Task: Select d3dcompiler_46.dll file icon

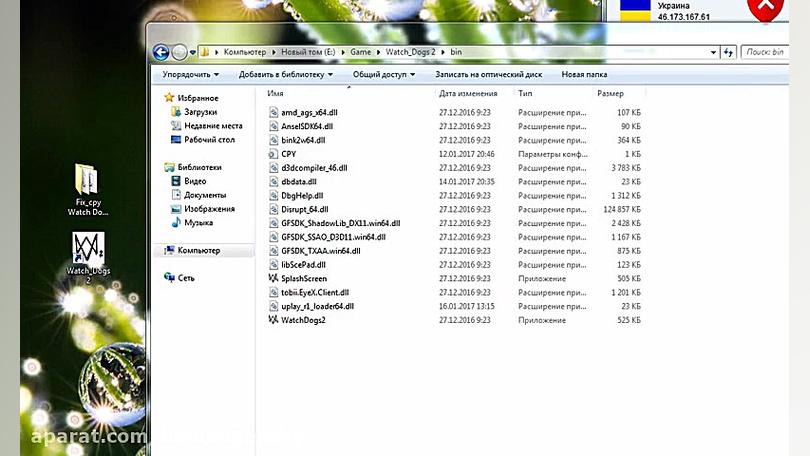Action: pos(273,168)
